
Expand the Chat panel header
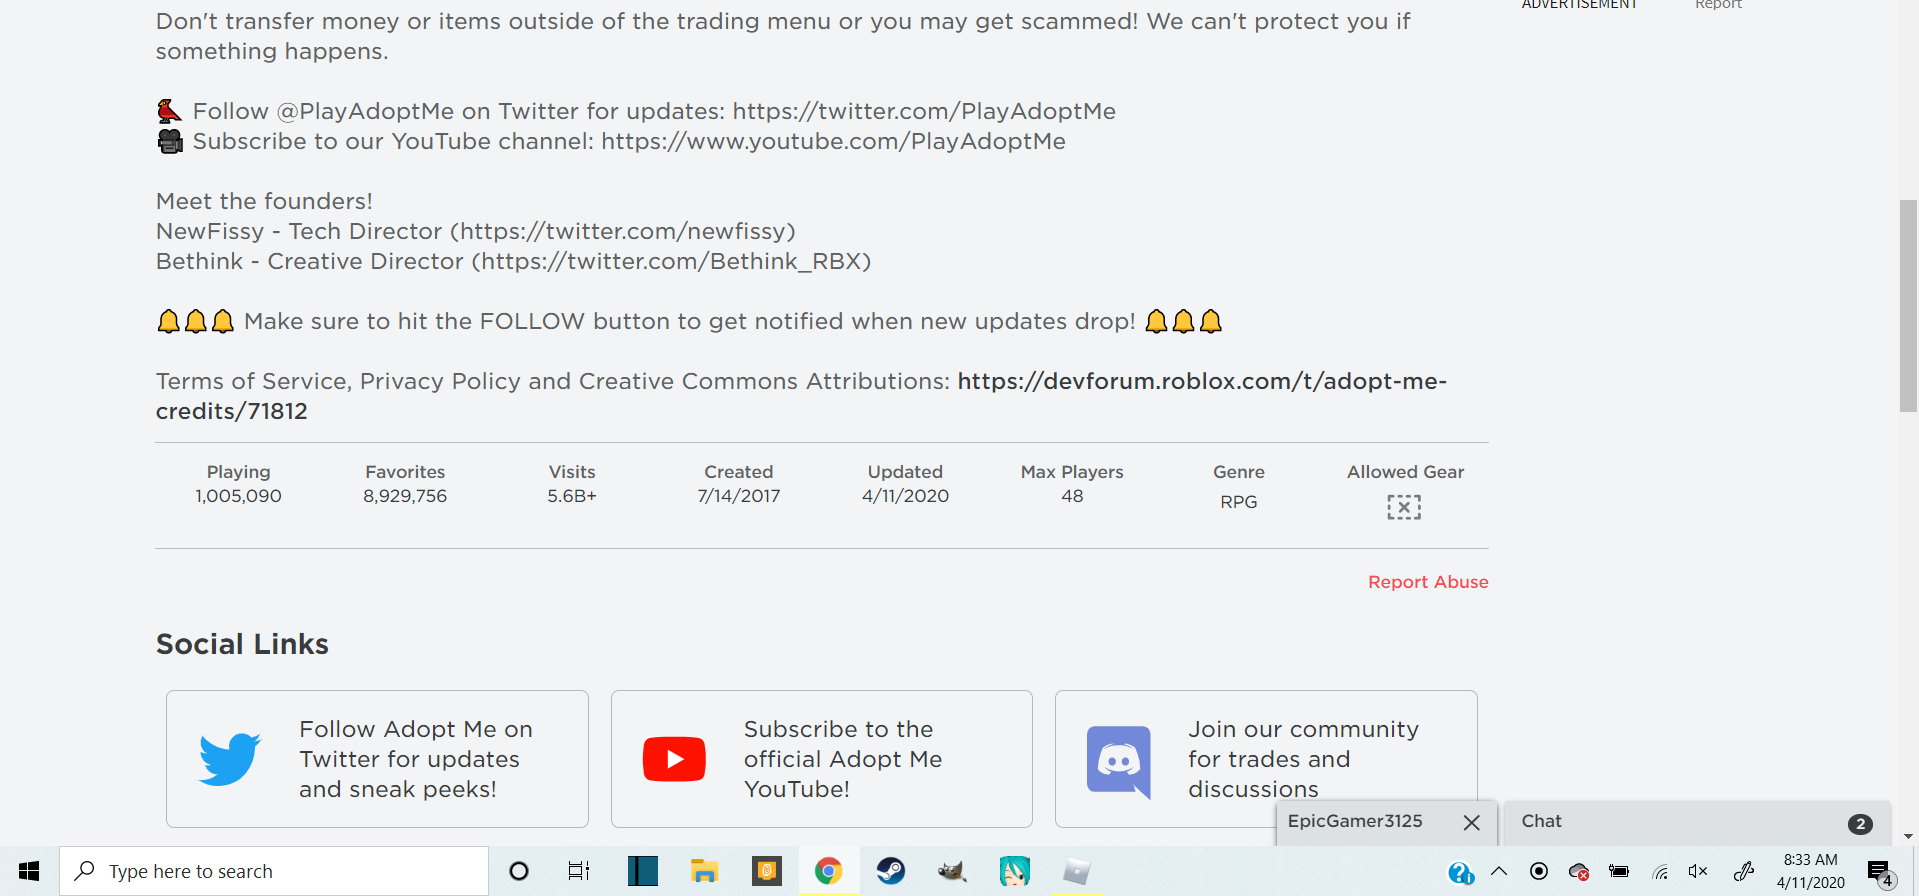1697,822
